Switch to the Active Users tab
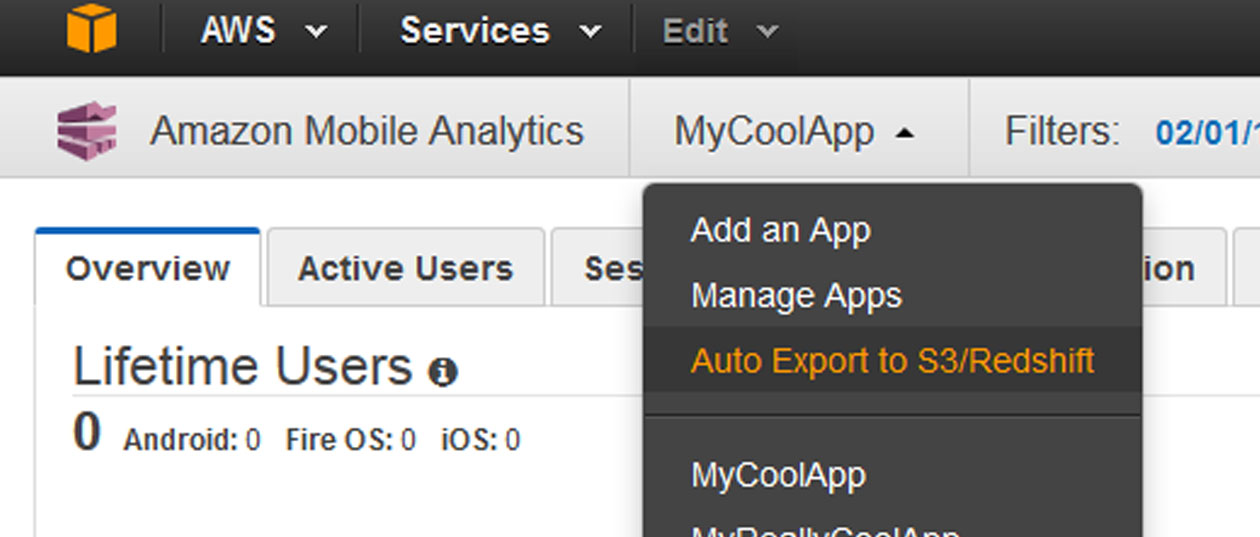This screenshot has height=537, width=1260. 406,268
